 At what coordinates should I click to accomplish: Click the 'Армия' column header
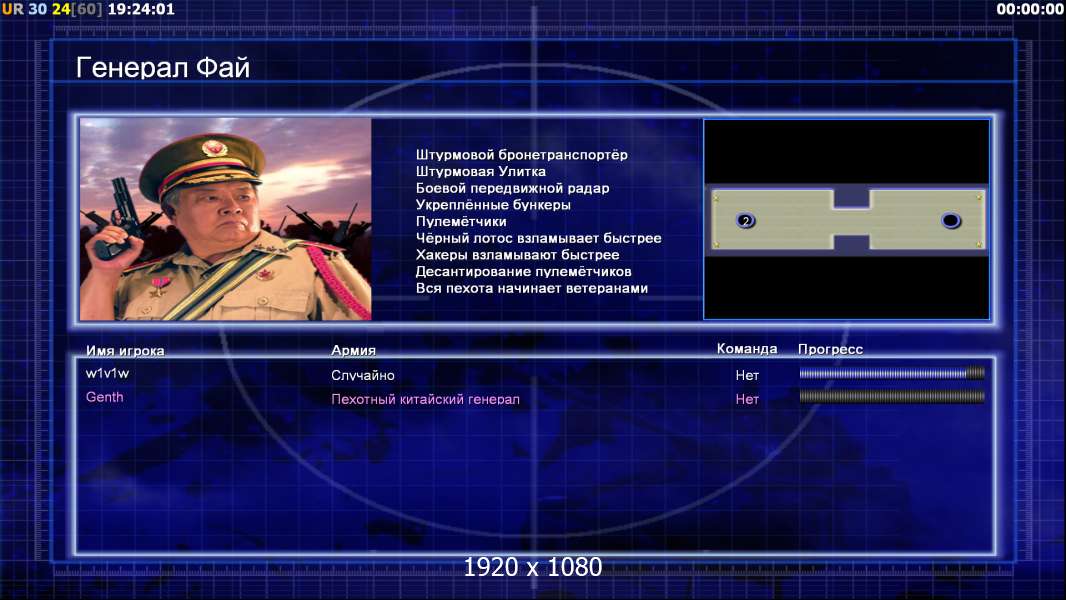click(354, 350)
